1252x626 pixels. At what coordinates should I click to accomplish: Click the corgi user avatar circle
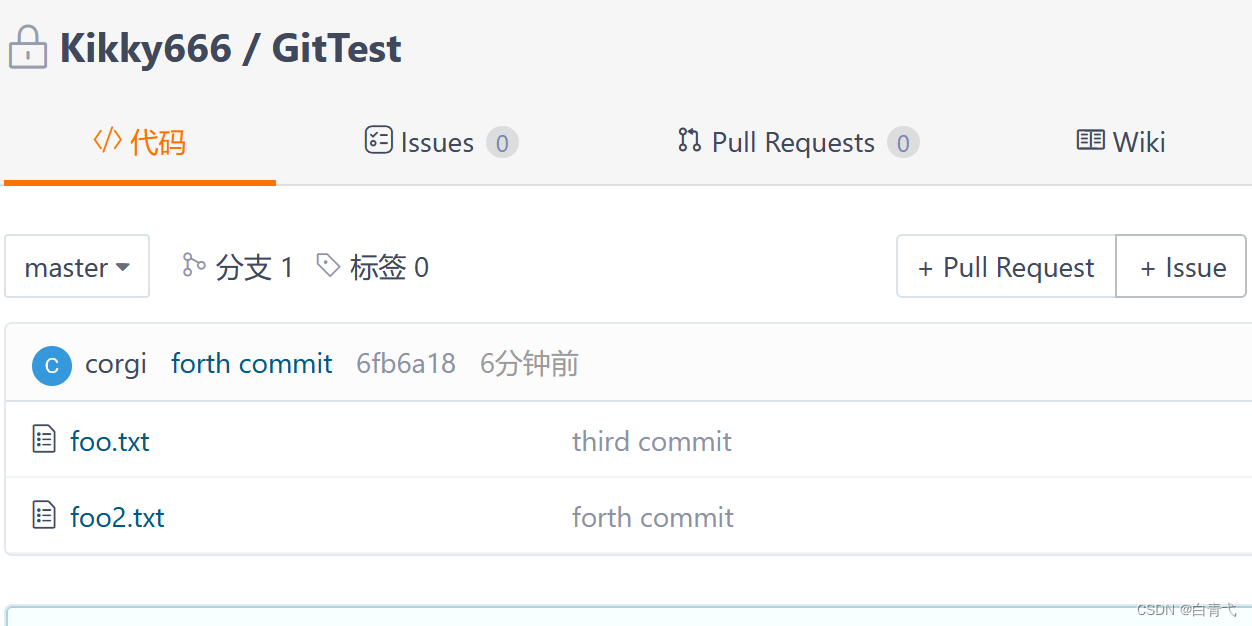coord(52,366)
